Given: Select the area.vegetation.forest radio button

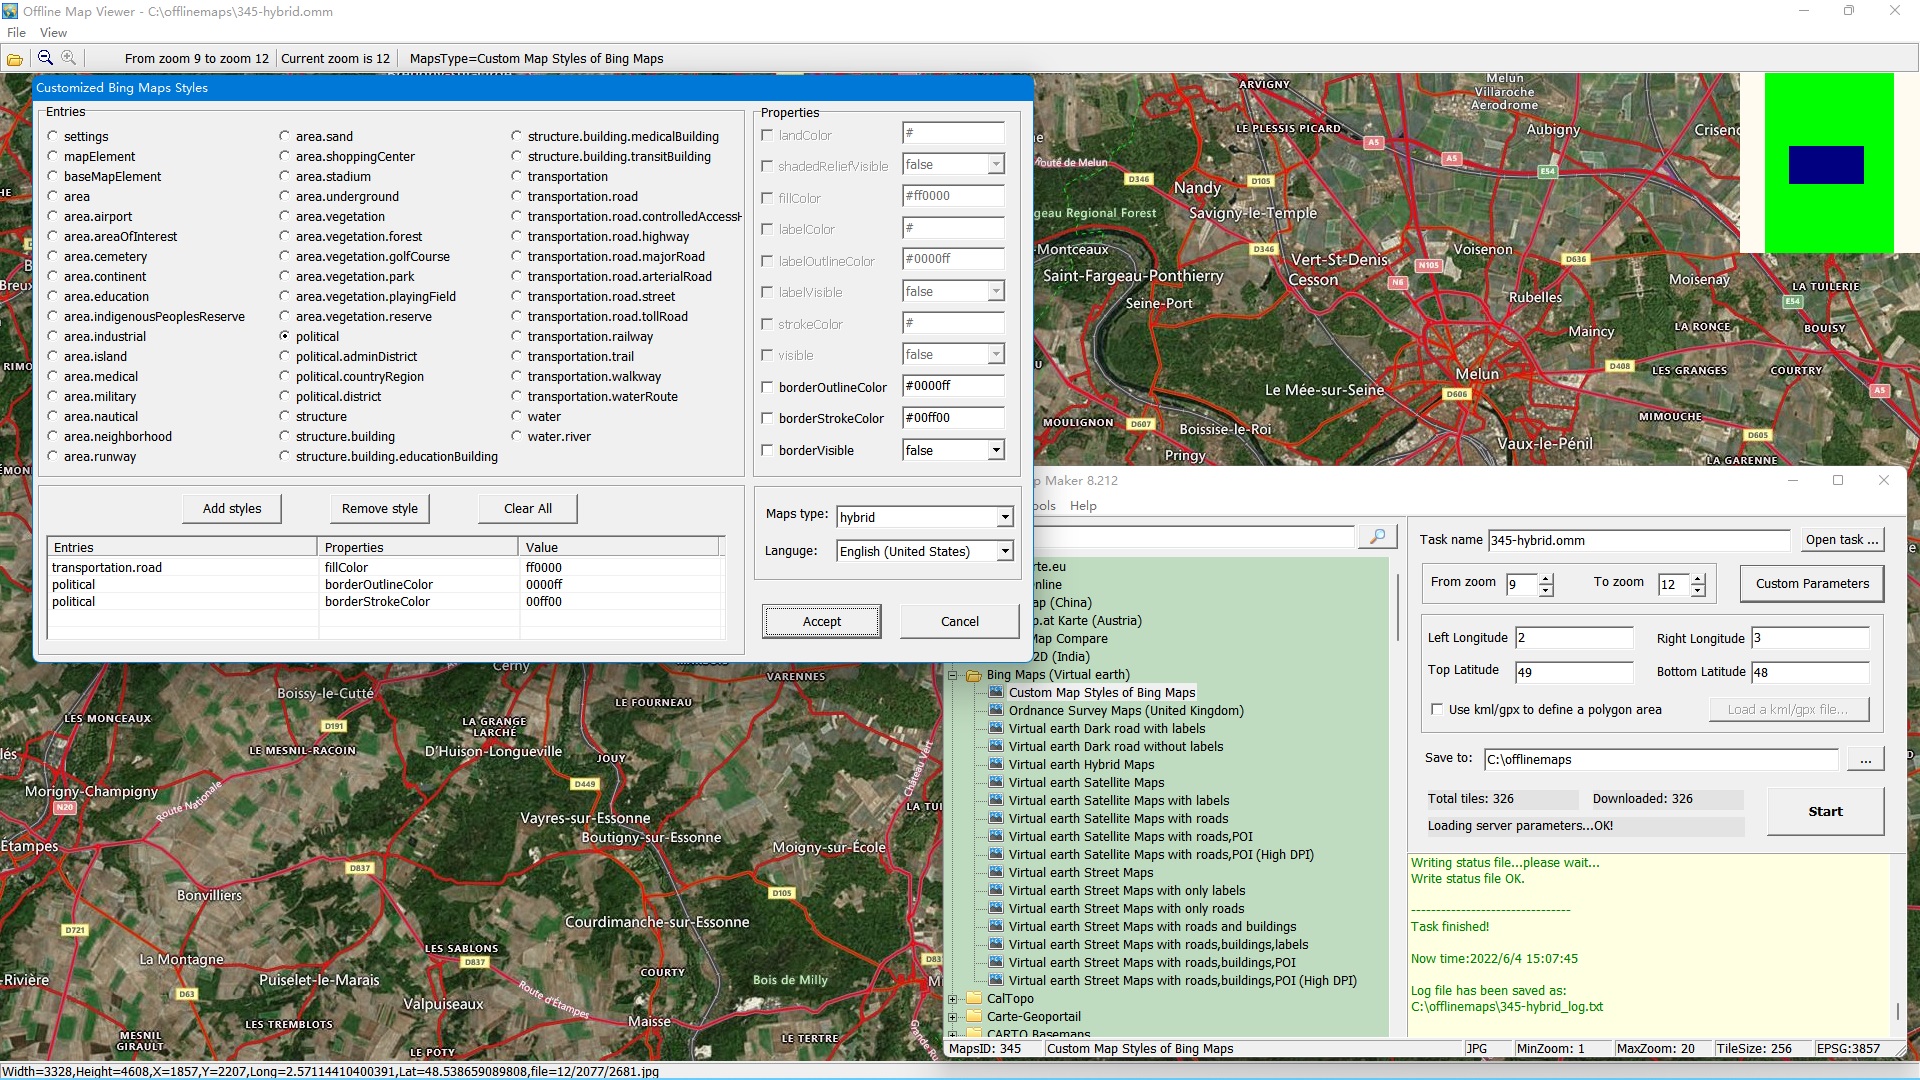Looking at the screenshot, I should click(x=285, y=236).
